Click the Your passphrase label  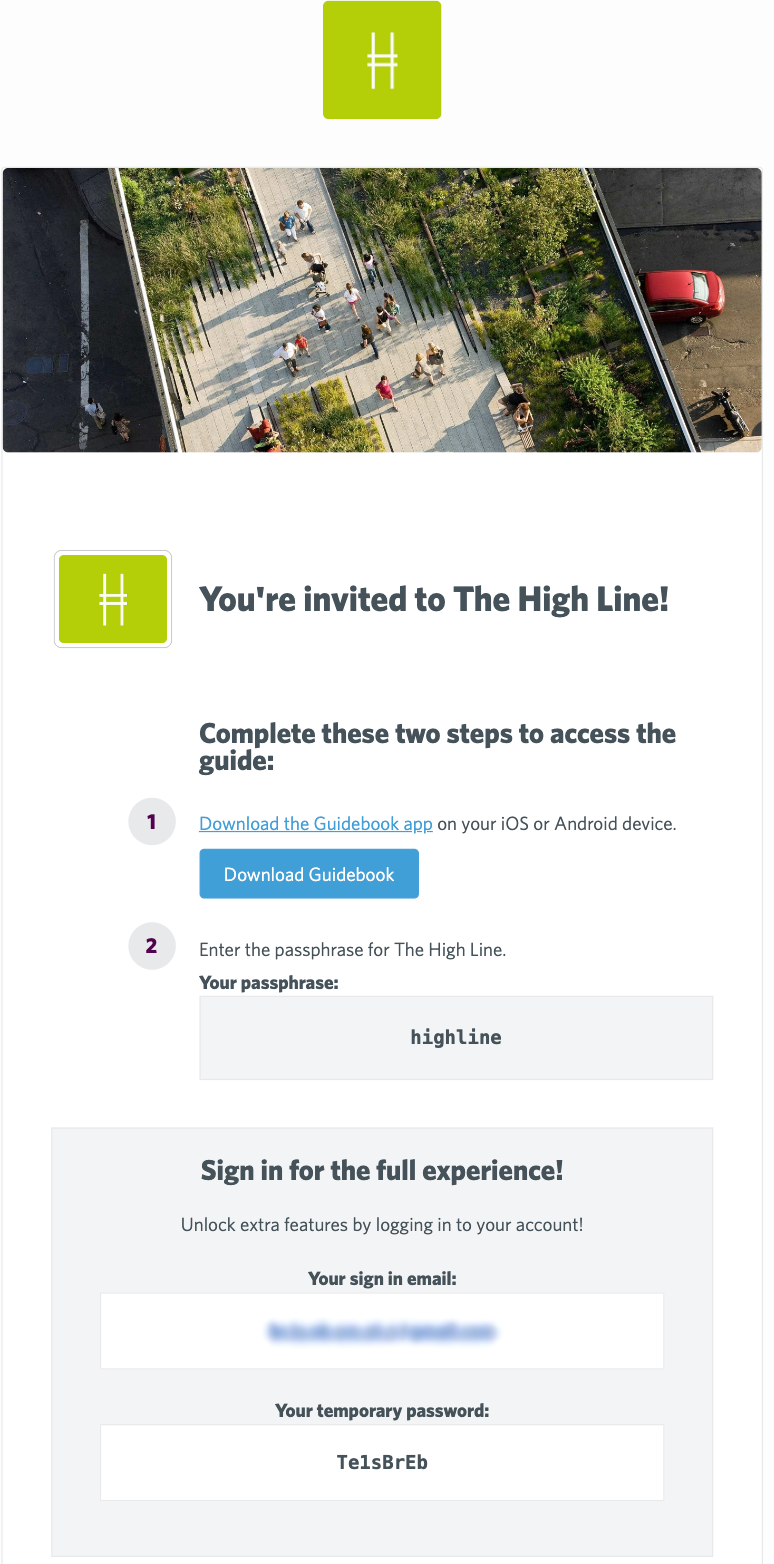(x=269, y=983)
